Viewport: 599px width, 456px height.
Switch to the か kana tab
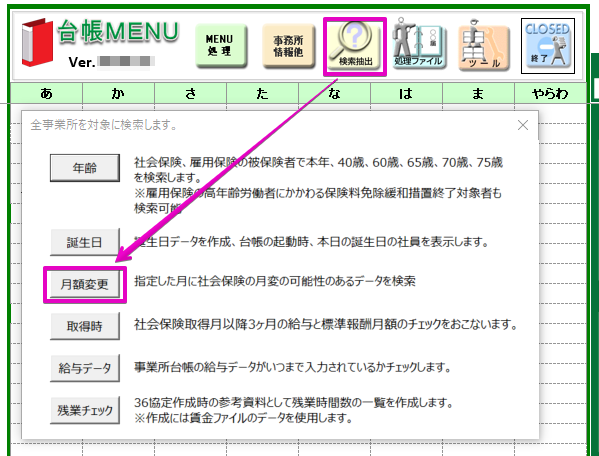pos(118,93)
